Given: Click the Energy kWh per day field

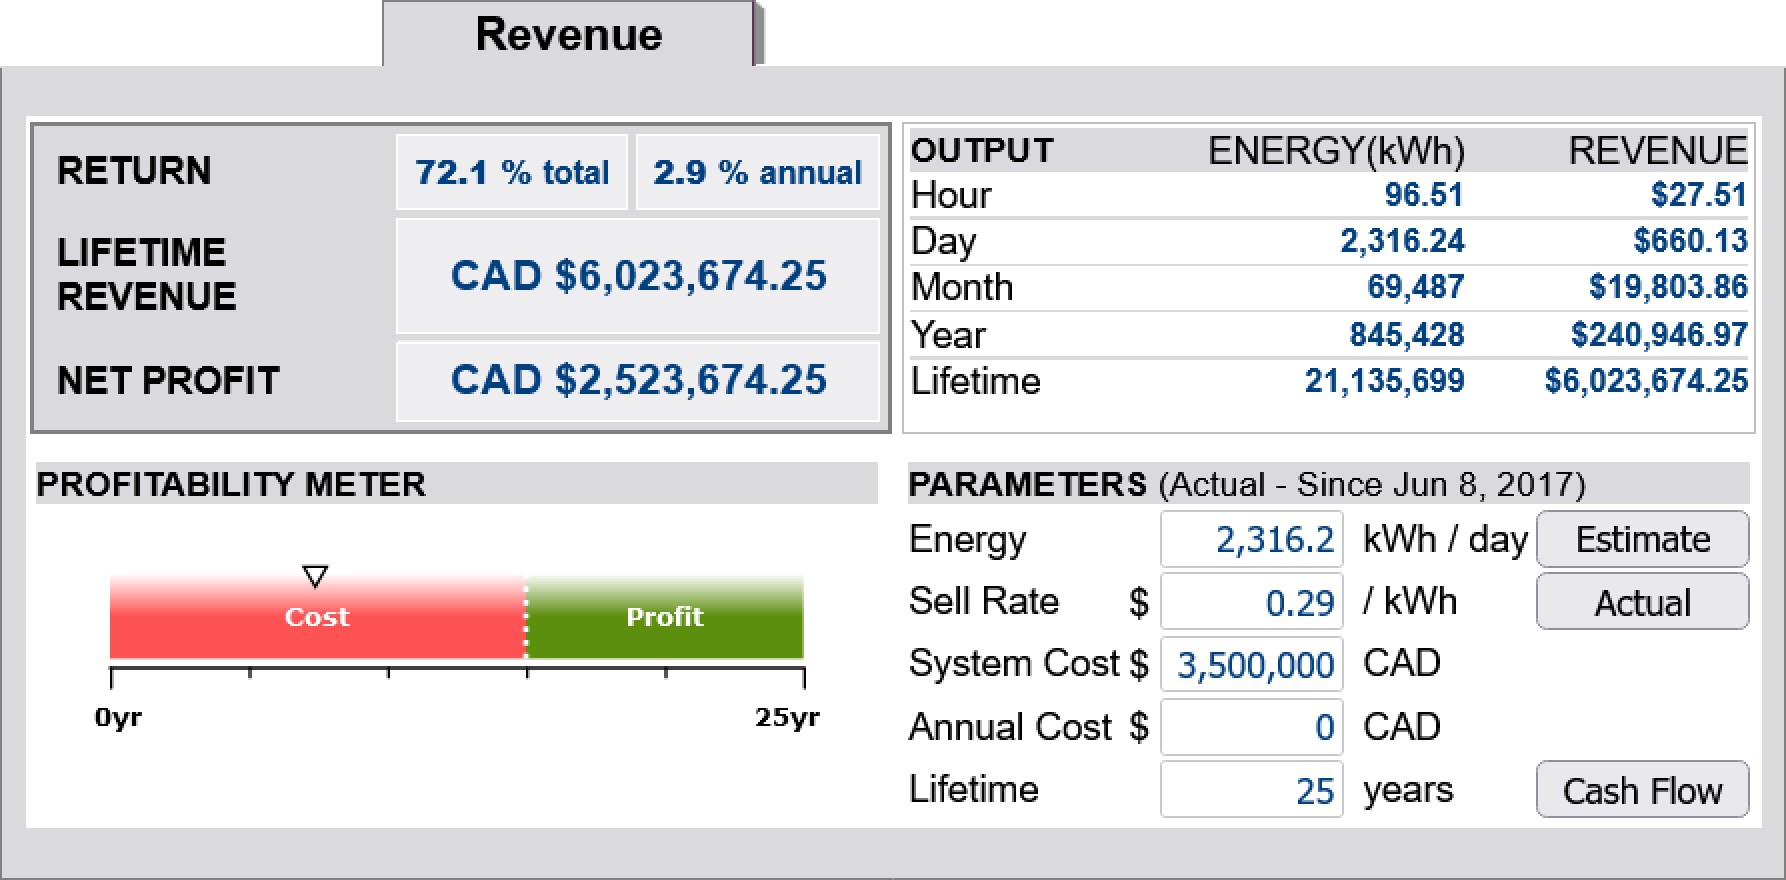Looking at the screenshot, I should click(x=1252, y=540).
